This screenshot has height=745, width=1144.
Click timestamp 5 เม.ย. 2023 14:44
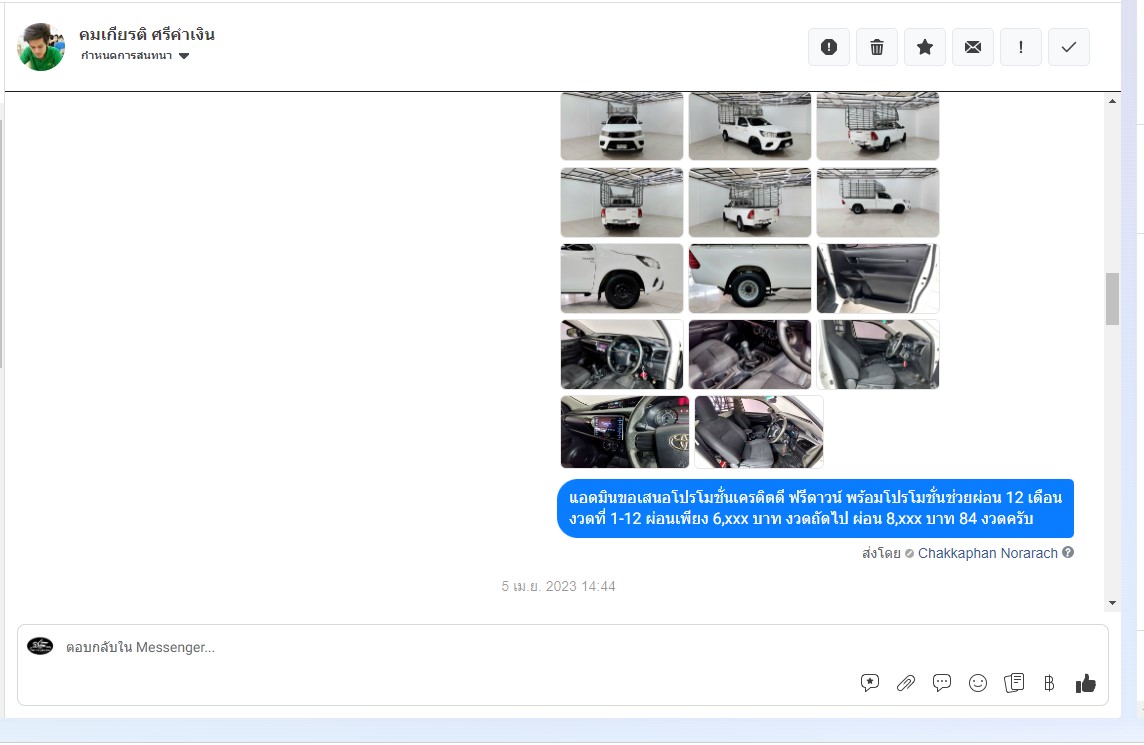pyautogui.click(x=558, y=586)
